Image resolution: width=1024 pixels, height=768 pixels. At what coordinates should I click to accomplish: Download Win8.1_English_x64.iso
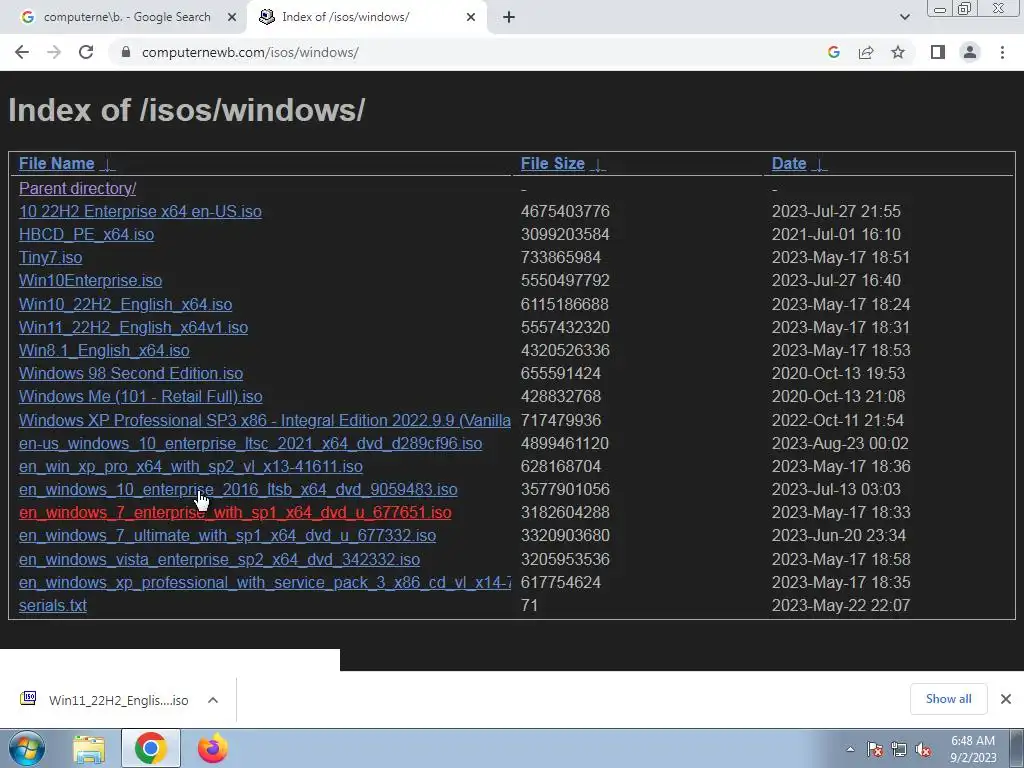[104, 350]
